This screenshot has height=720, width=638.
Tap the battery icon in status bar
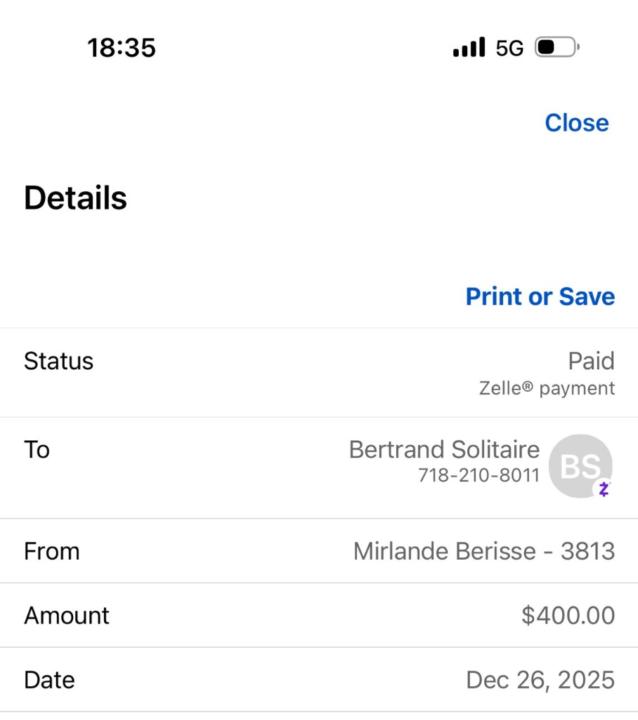[556, 47]
